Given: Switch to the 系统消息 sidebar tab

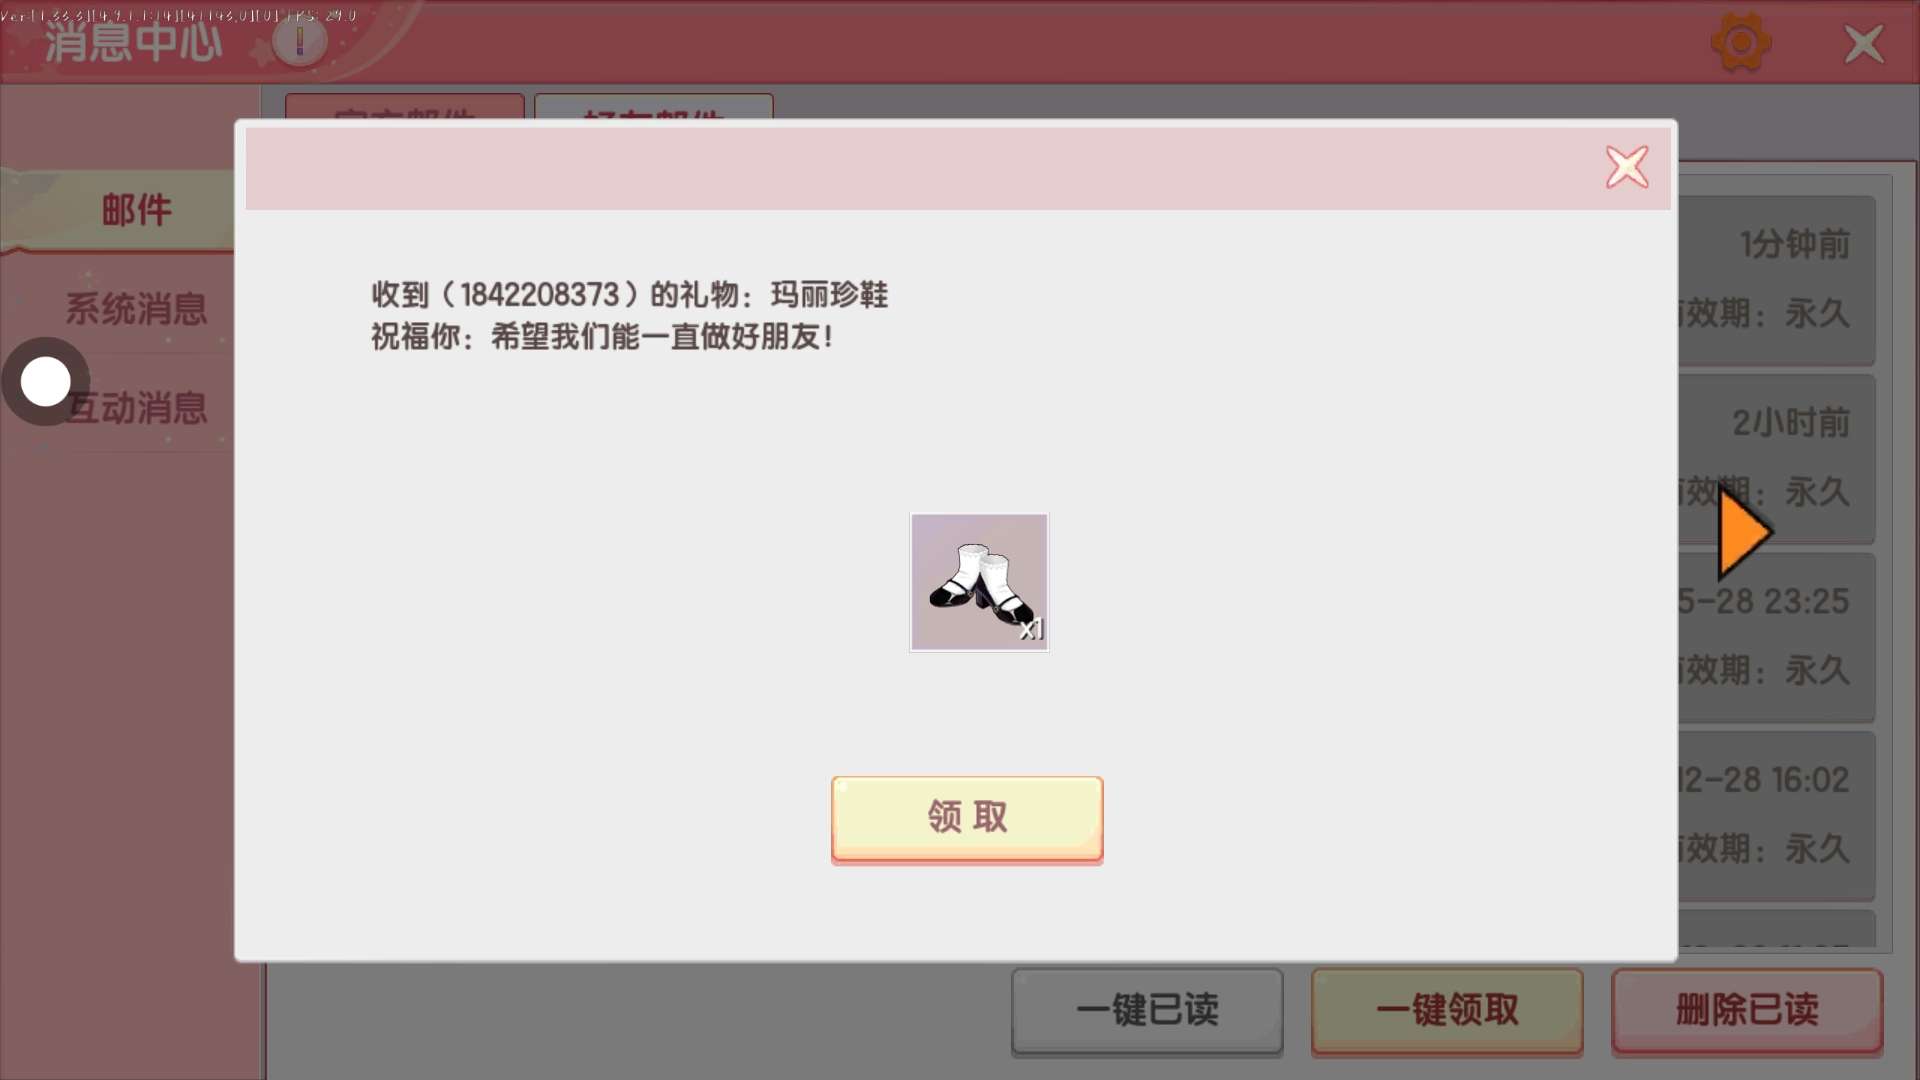Looking at the screenshot, I should 137,309.
